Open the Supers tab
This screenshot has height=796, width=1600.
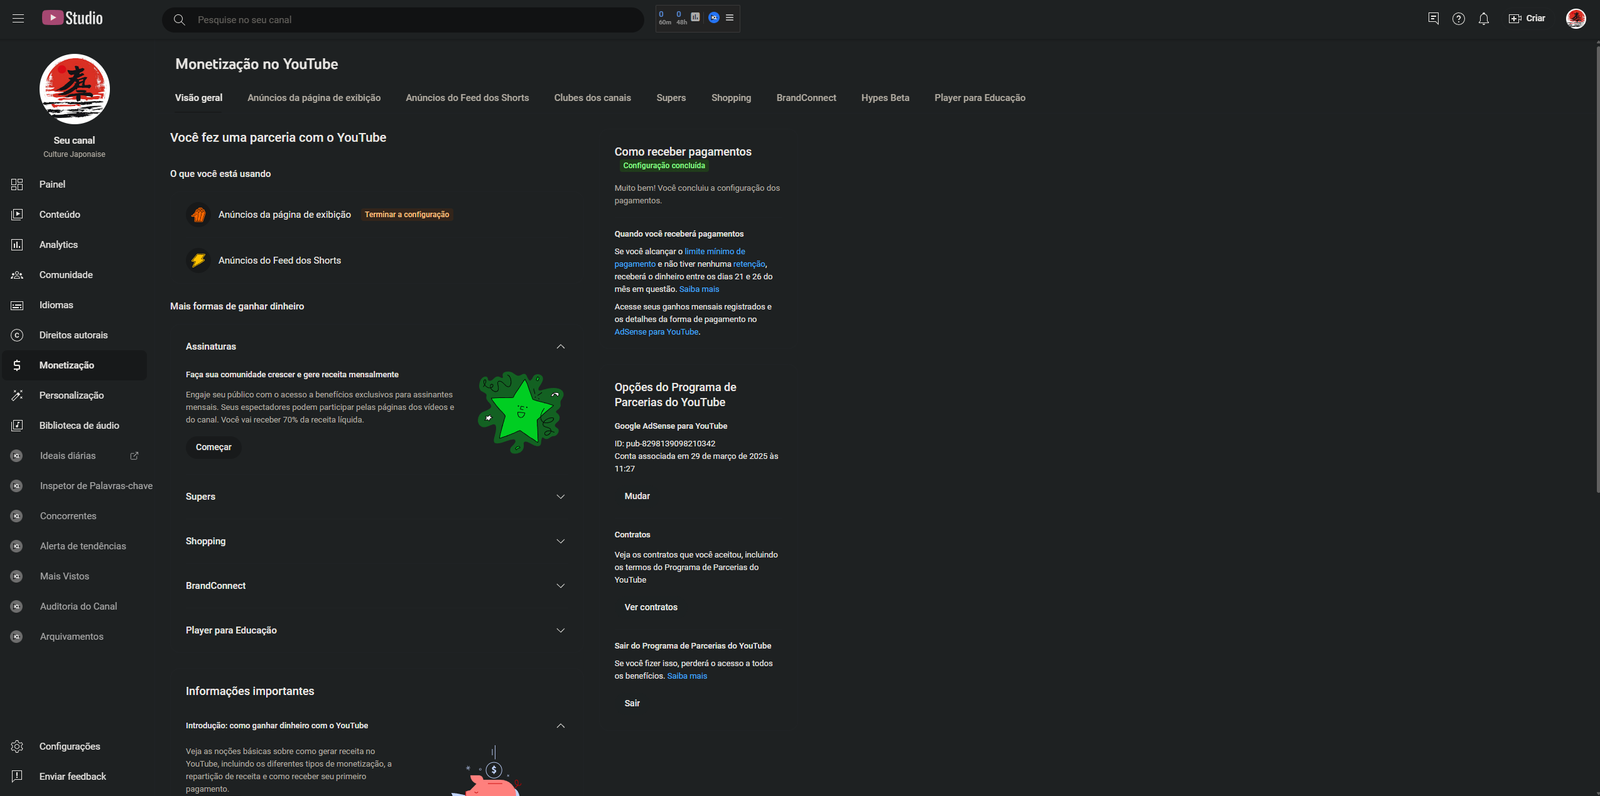(671, 98)
